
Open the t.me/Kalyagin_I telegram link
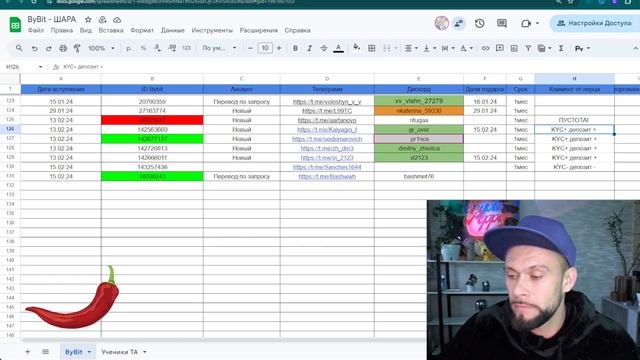pos(327,129)
